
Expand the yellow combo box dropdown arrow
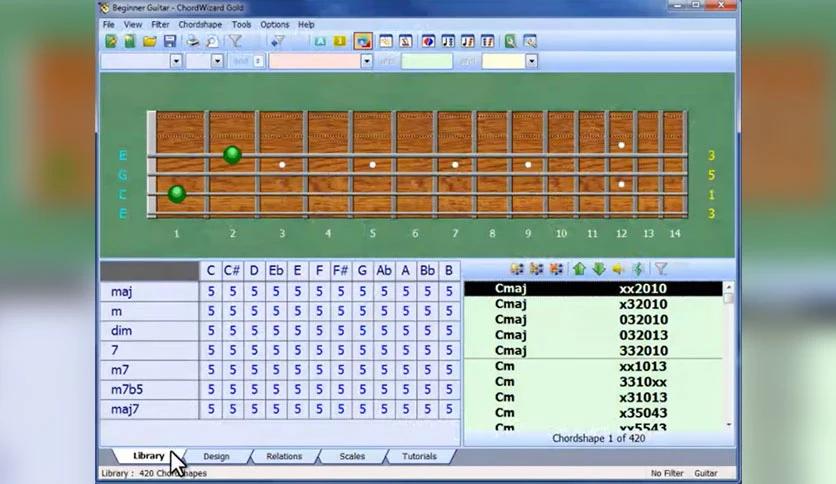click(531, 61)
